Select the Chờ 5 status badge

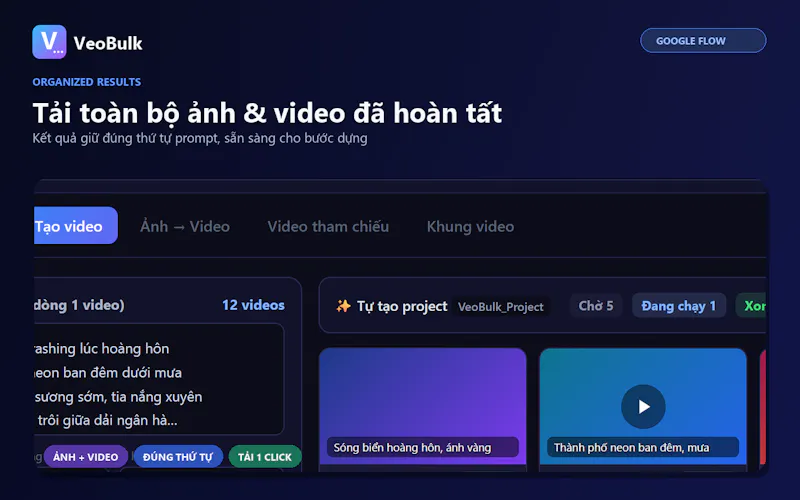pos(596,306)
